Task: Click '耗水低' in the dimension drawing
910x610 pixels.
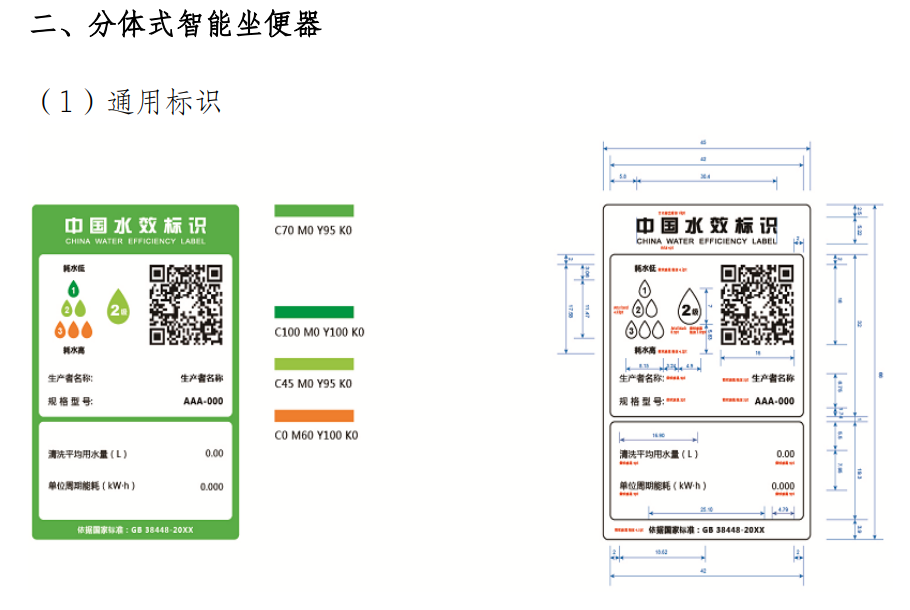Action: pyautogui.click(x=645, y=269)
